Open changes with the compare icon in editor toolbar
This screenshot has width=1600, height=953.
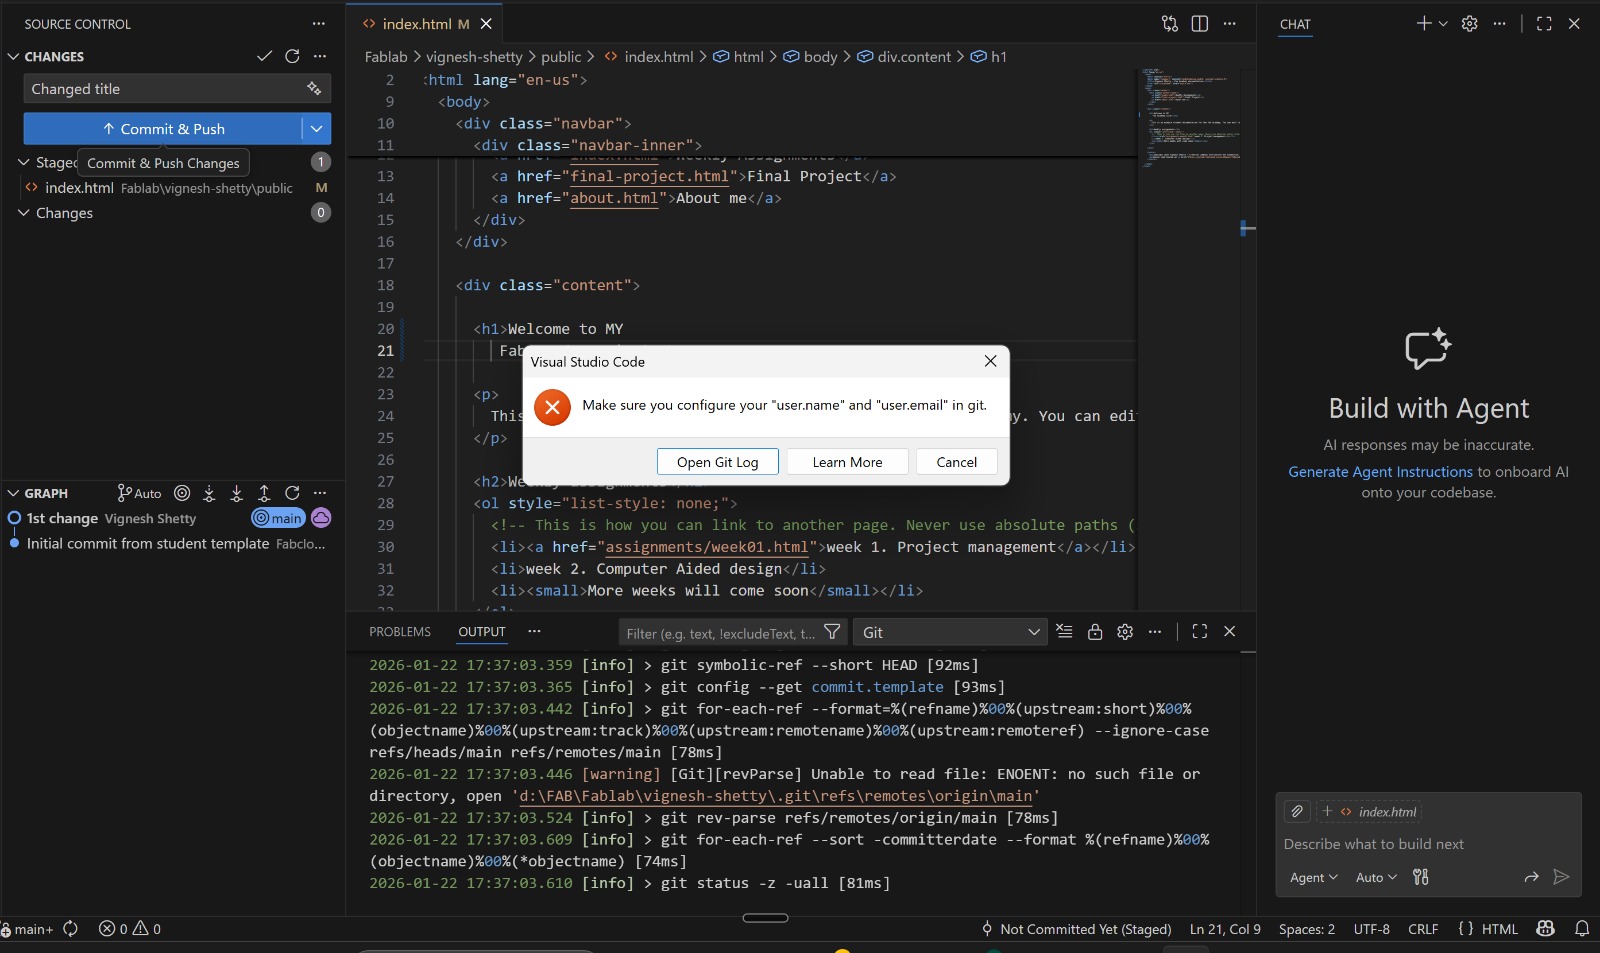pos(1170,24)
